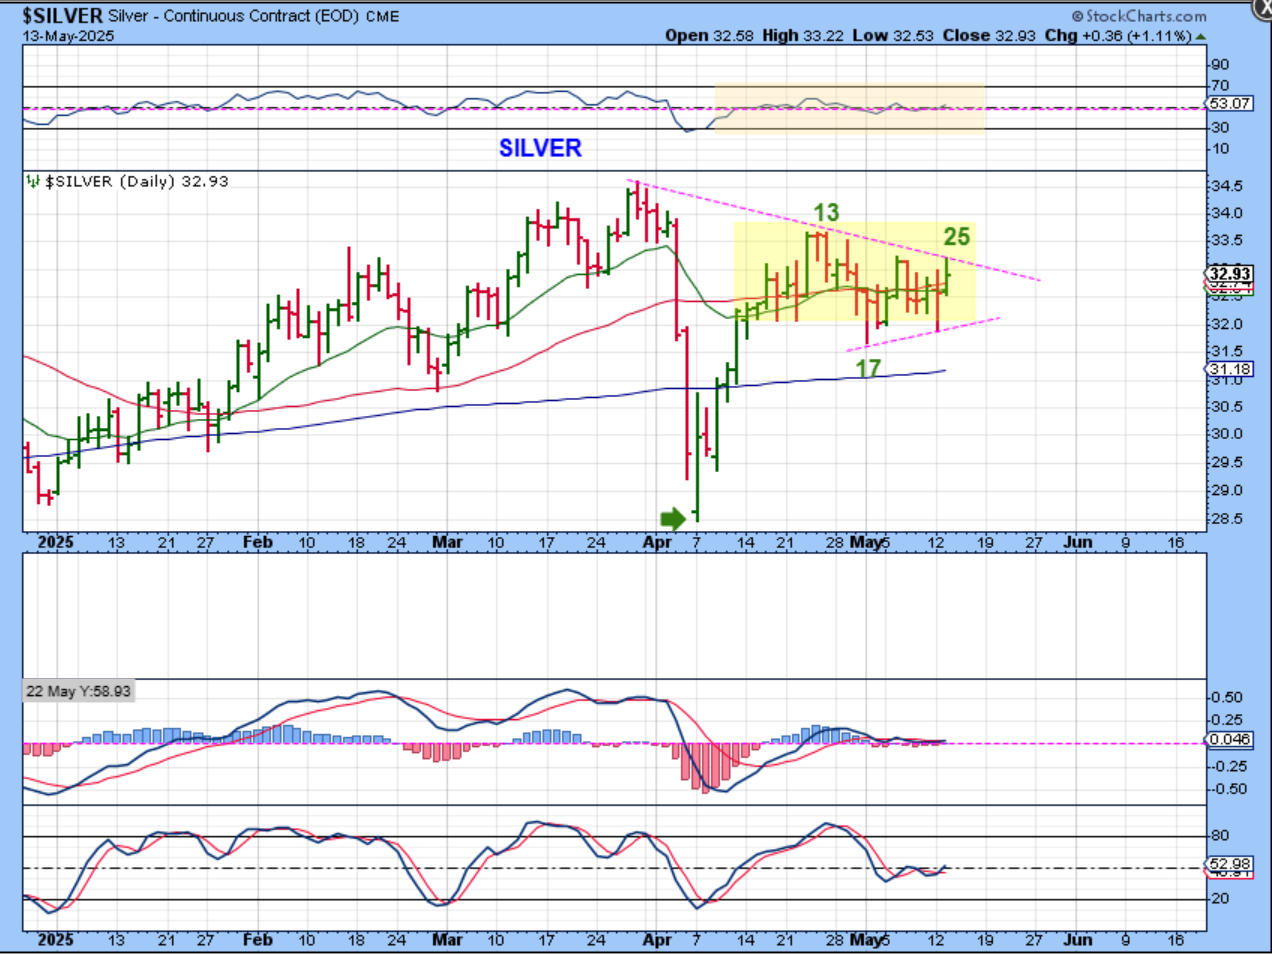Screen dimensions: 1272x954
Task: Click the green arrow marking the April low
Action: [x=673, y=518]
